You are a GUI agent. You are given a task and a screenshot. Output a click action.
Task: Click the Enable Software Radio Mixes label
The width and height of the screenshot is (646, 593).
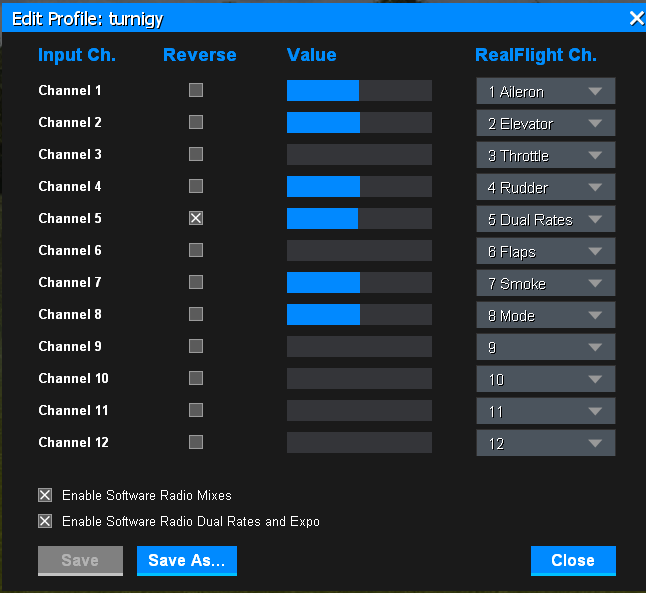(x=147, y=495)
